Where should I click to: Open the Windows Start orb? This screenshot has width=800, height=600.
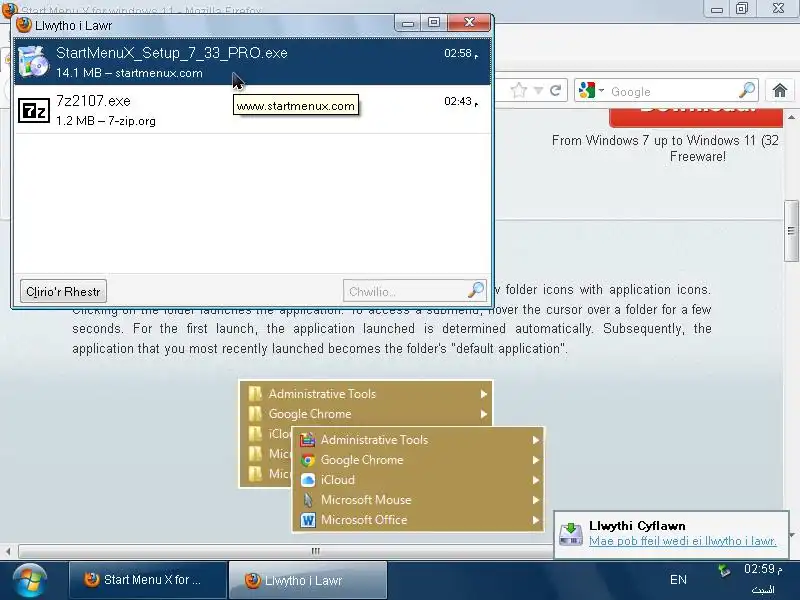(30, 581)
